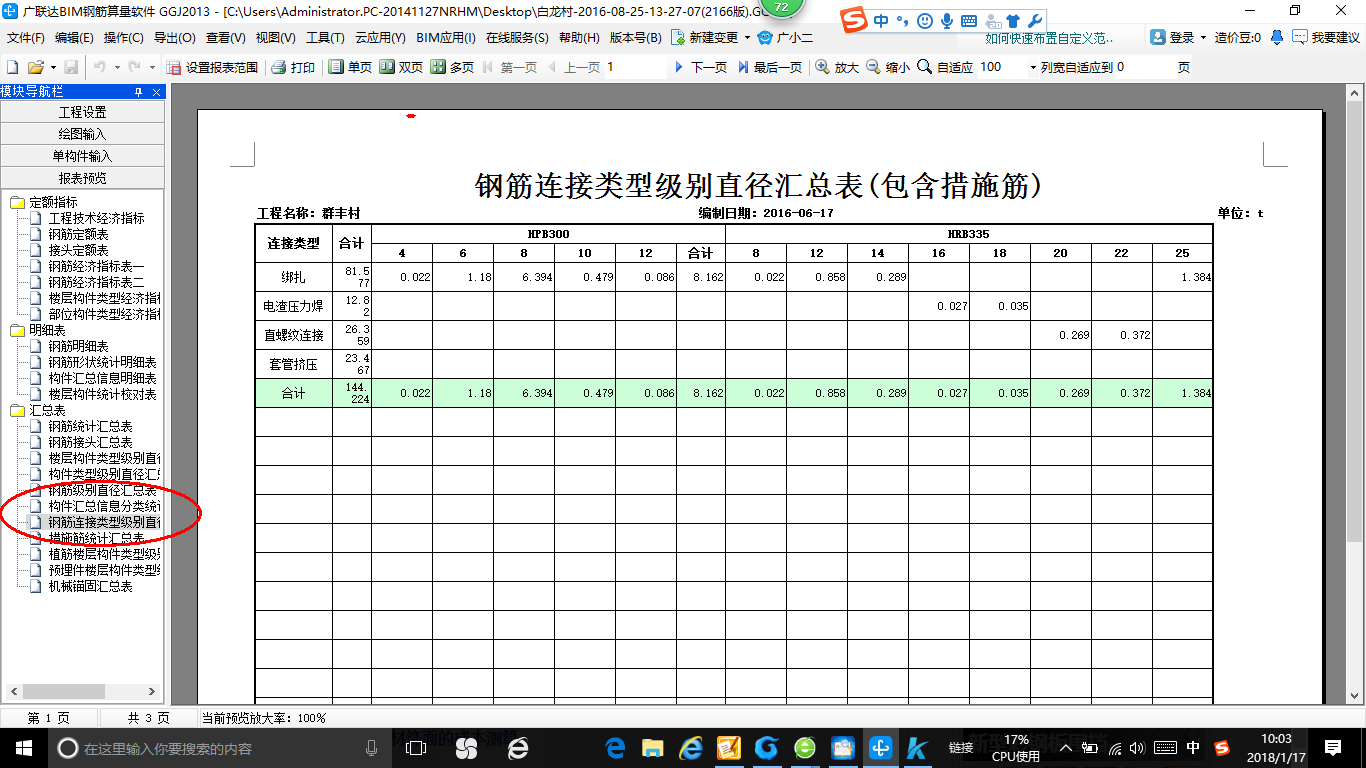Click the zoom out (缩小) button
Viewport: 1366px width, 768px height.
click(x=887, y=67)
